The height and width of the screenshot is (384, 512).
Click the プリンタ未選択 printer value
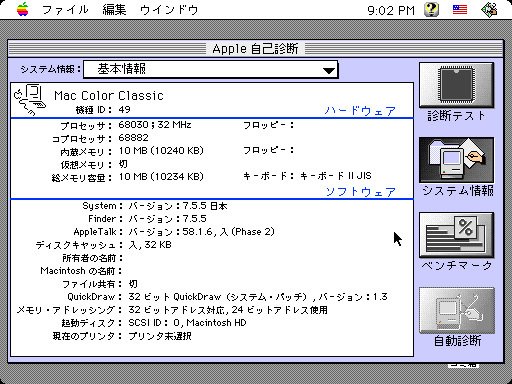point(160,336)
